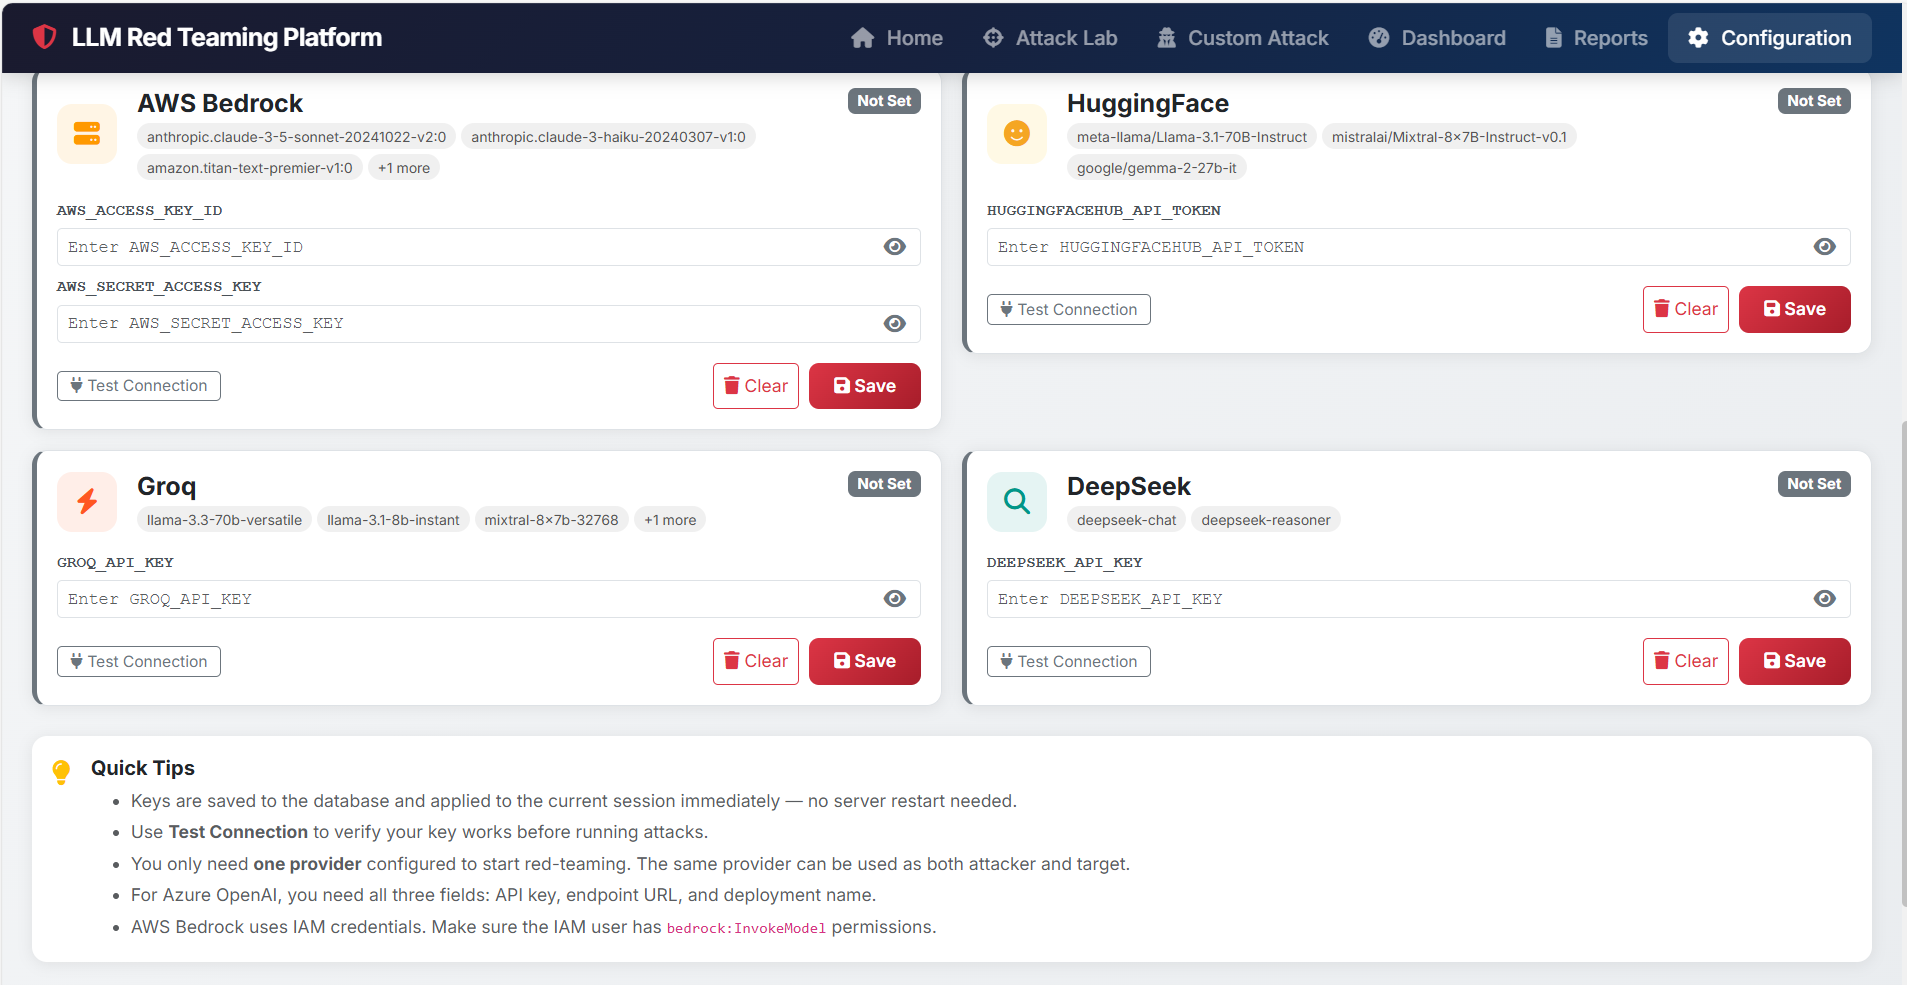Test the DeepSeek connection

click(1069, 662)
